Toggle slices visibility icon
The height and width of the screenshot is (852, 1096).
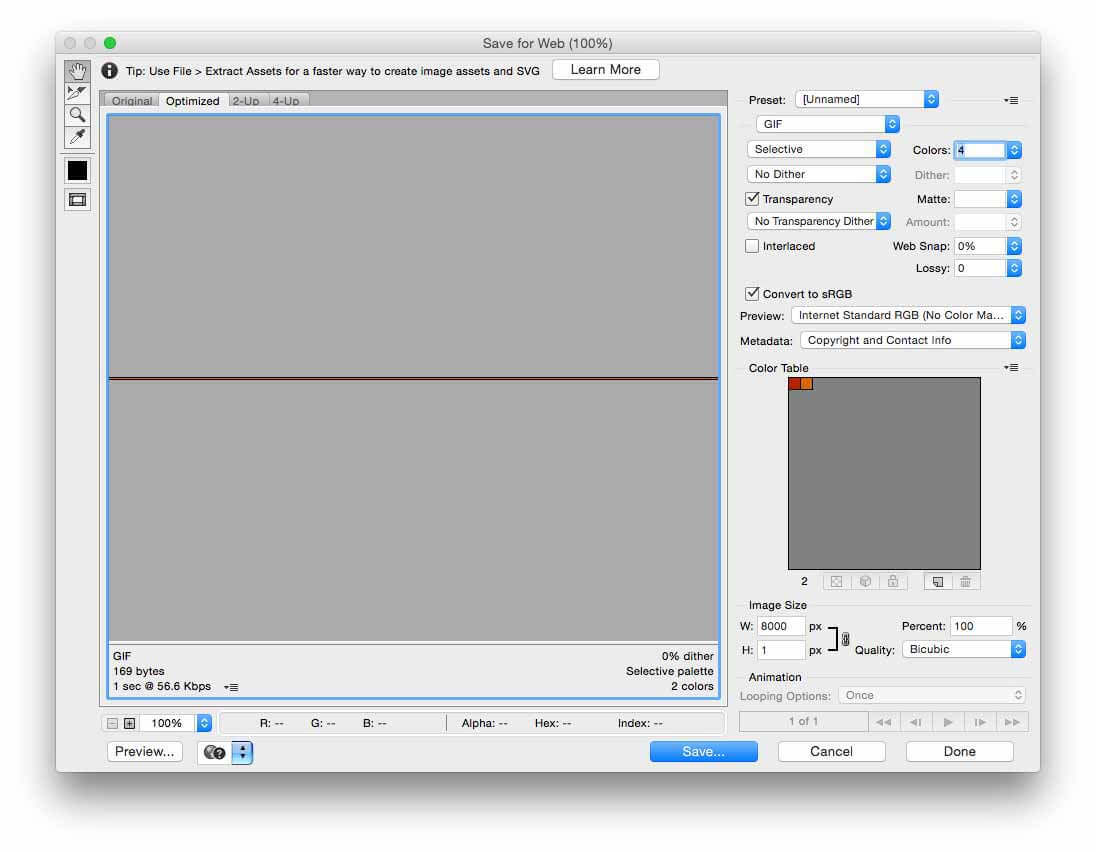[x=77, y=200]
